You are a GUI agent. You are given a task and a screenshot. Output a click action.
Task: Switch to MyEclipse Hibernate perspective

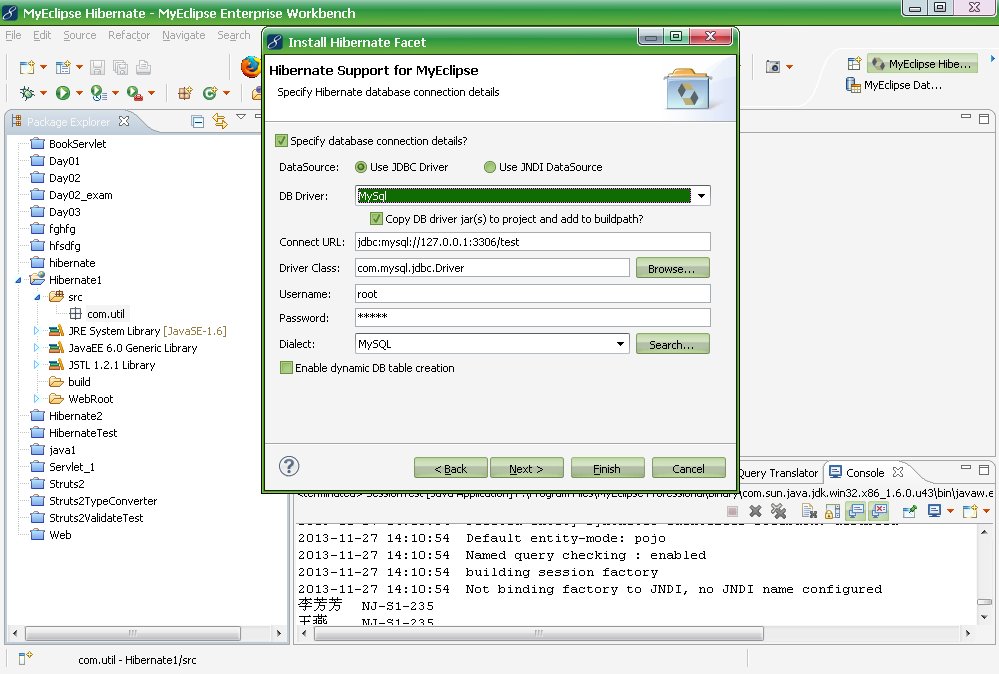click(x=922, y=64)
